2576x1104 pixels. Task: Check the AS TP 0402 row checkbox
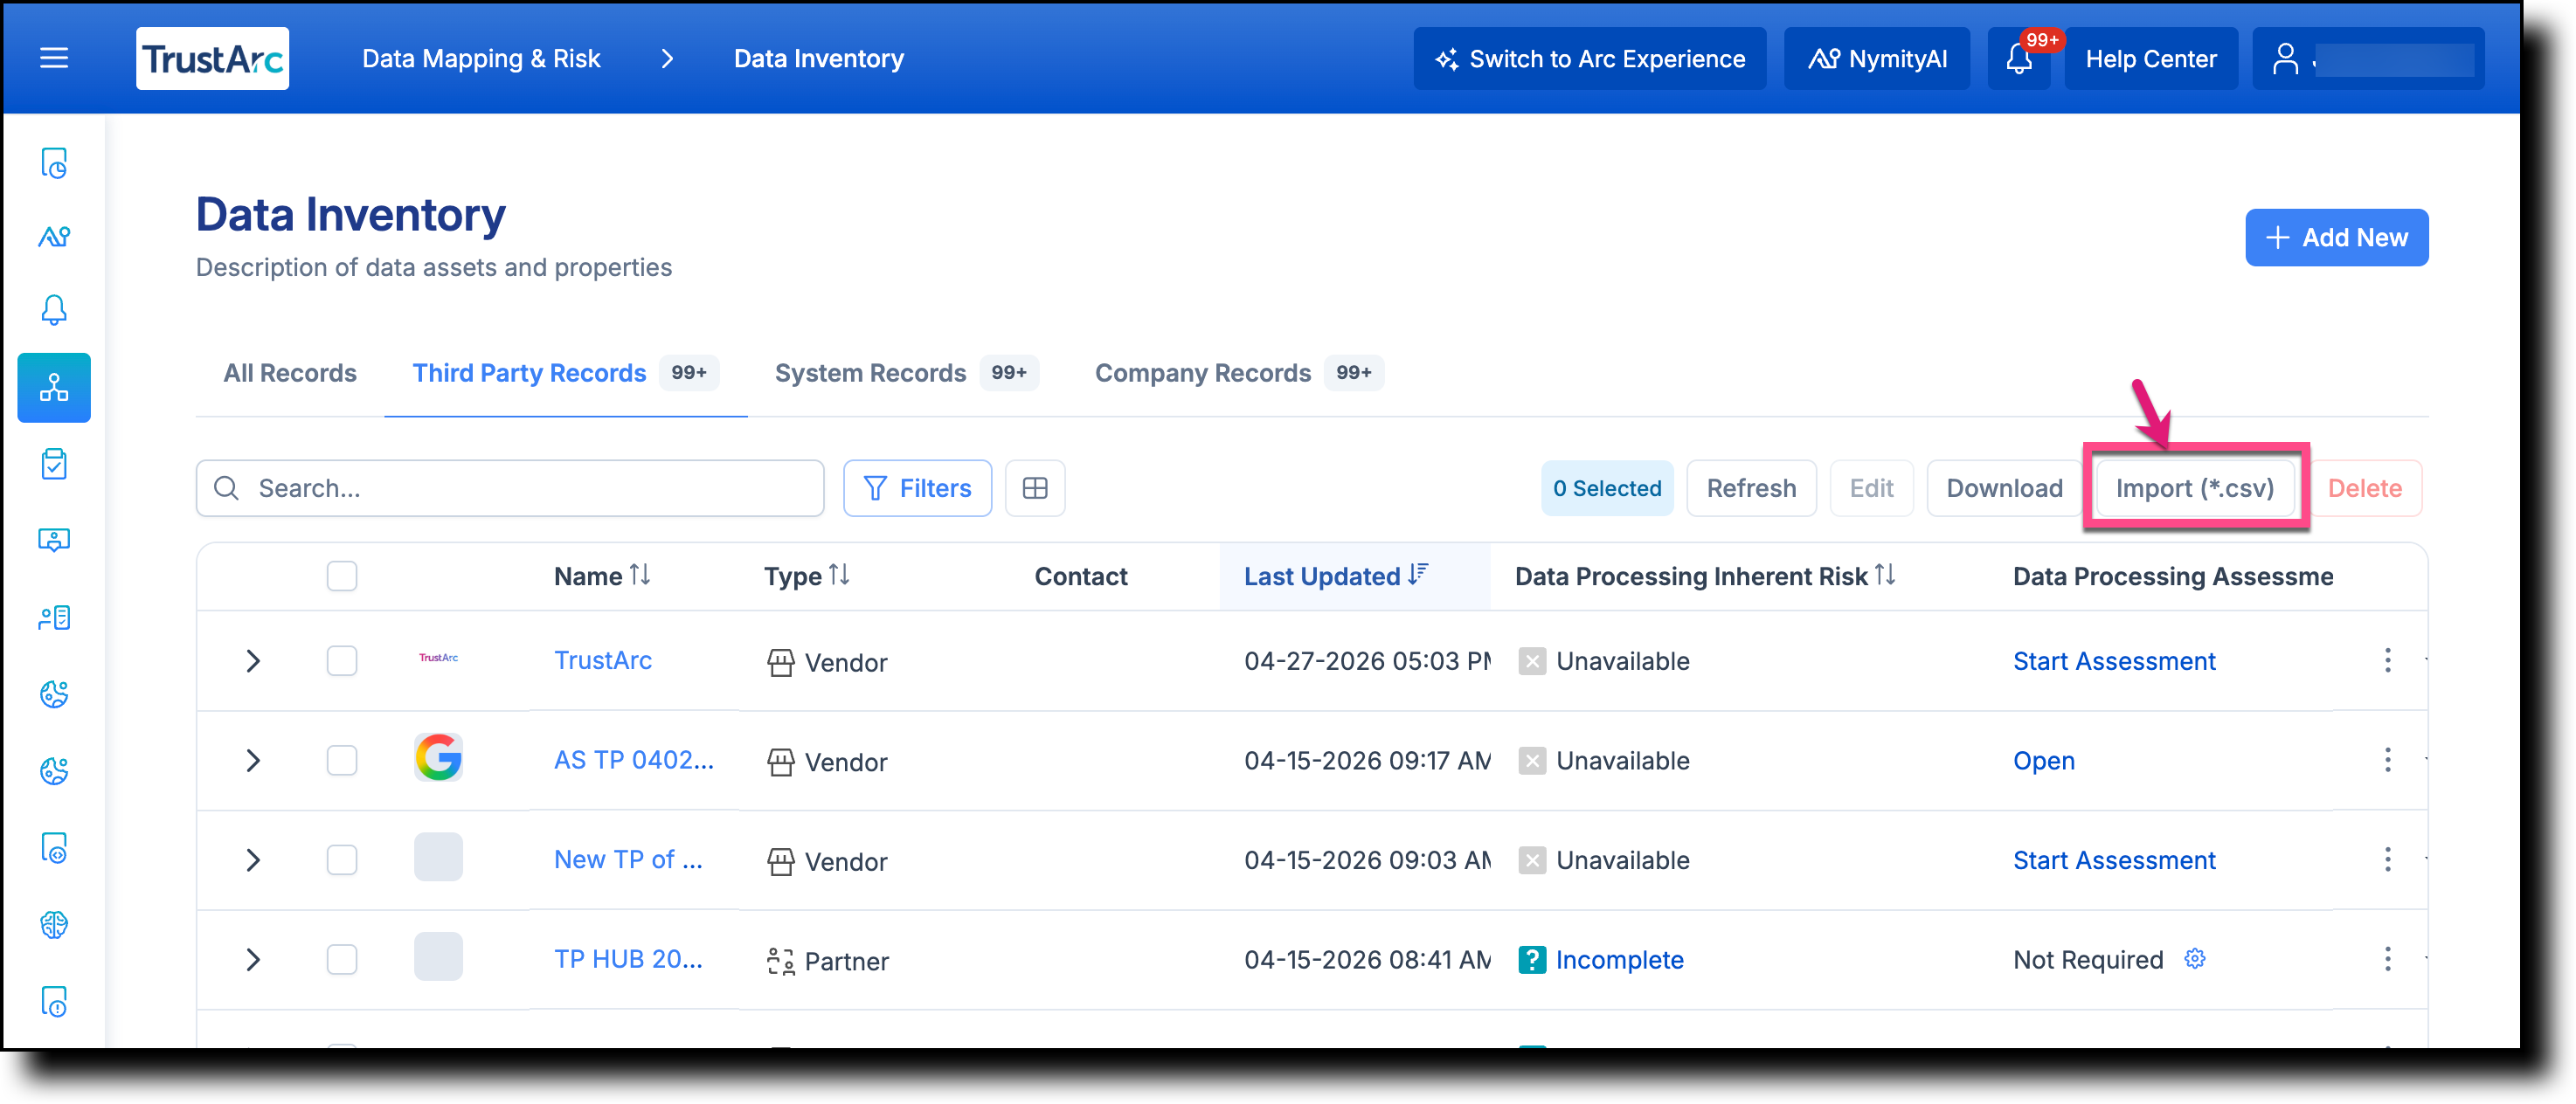[342, 761]
